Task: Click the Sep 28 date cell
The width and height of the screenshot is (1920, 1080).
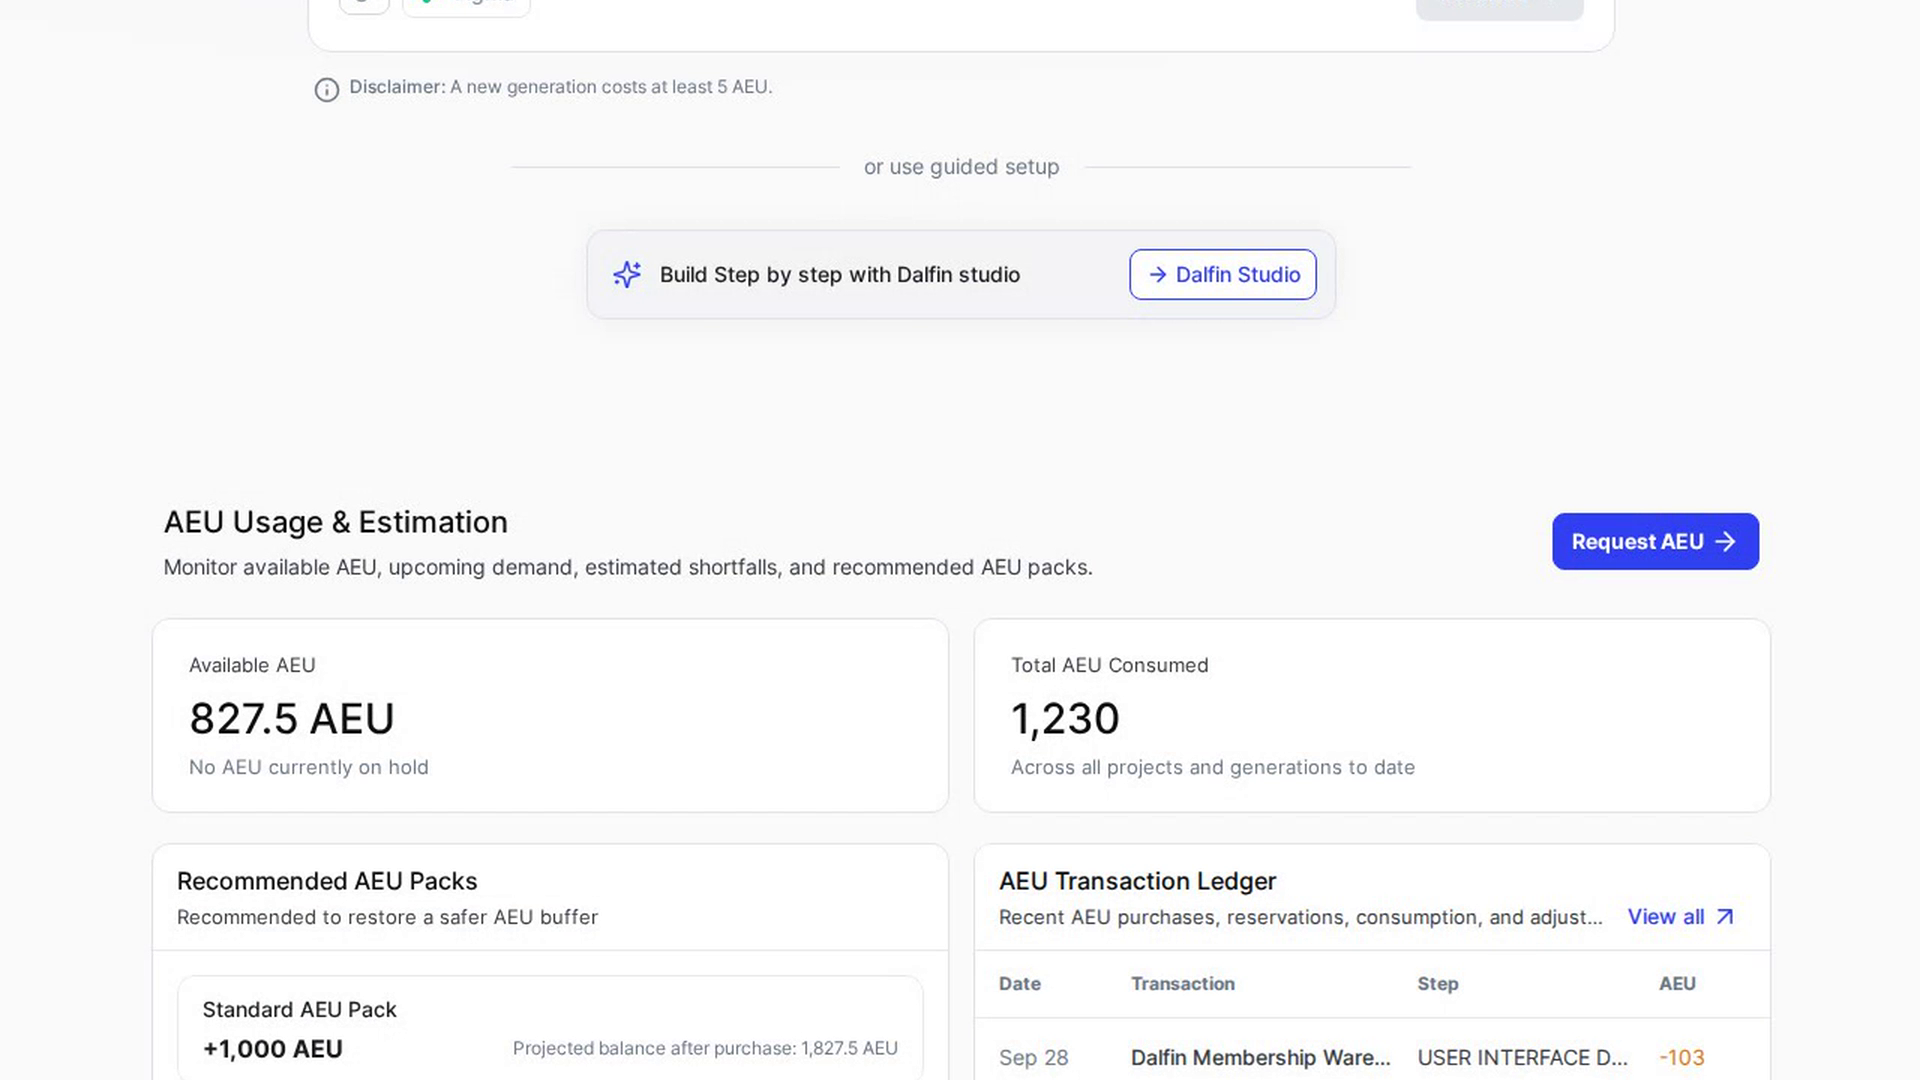Action: 1033,1057
